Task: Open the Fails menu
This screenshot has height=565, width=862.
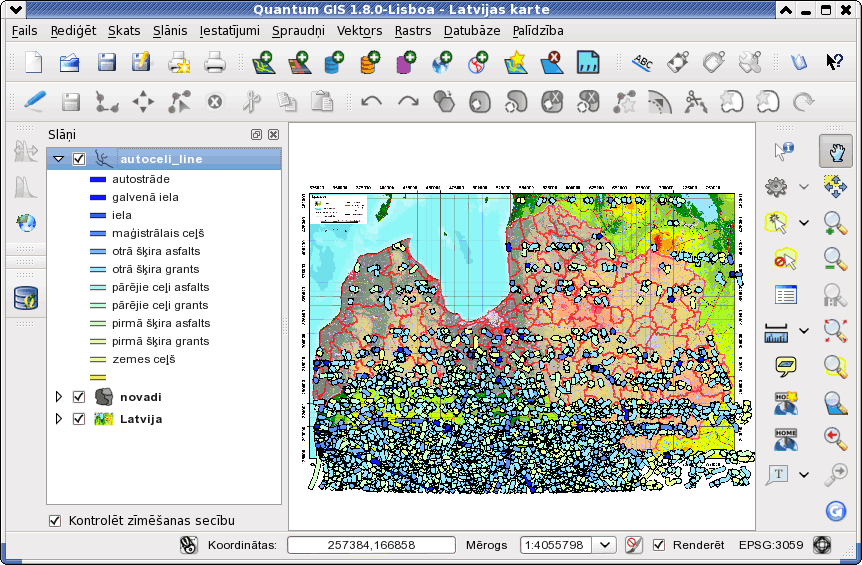Action: [x=25, y=31]
